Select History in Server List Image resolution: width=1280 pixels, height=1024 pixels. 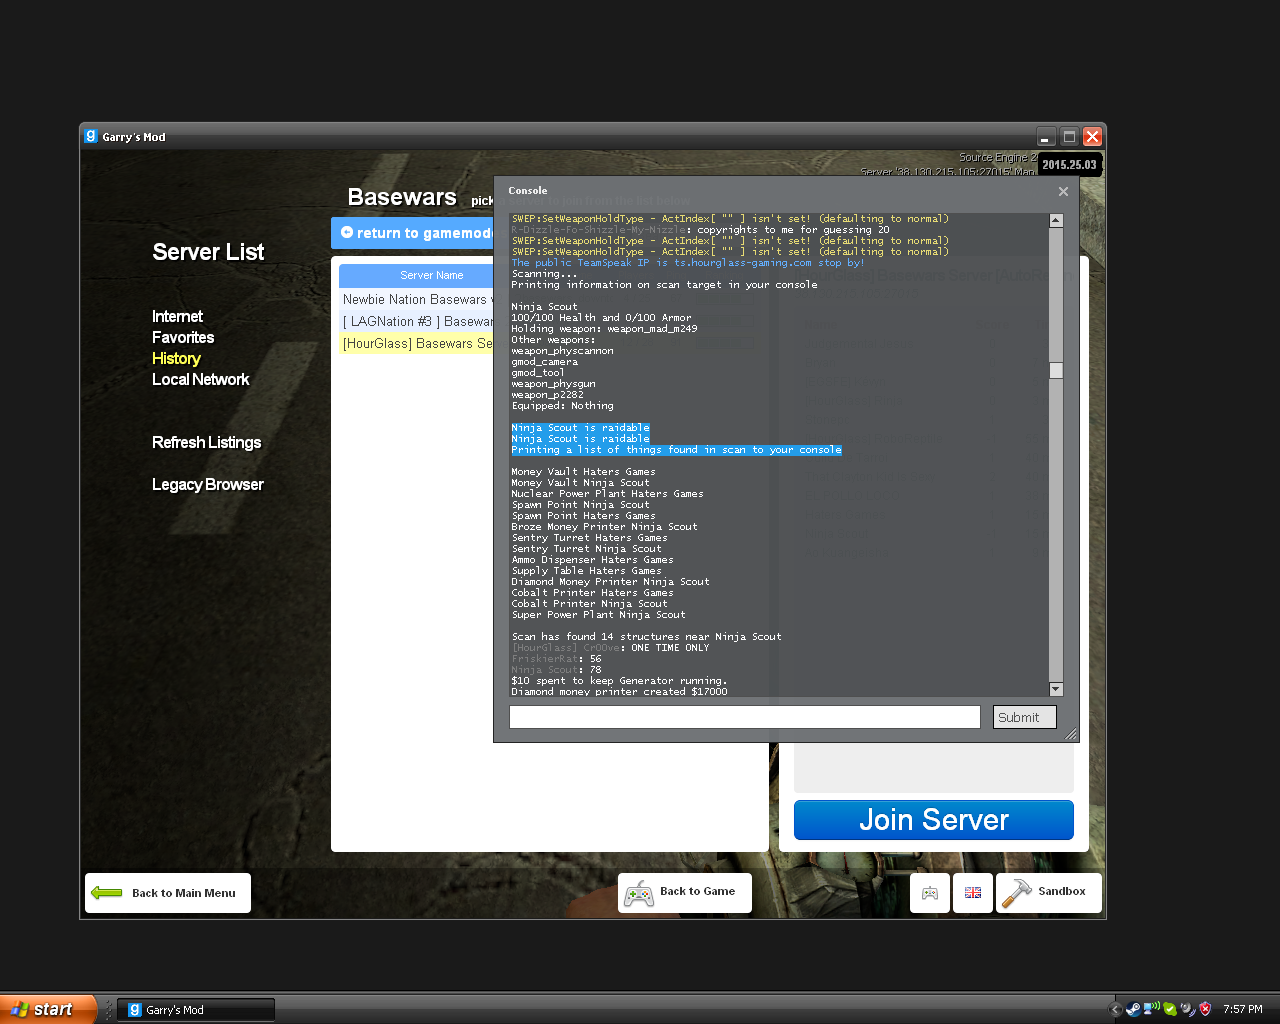click(176, 358)
